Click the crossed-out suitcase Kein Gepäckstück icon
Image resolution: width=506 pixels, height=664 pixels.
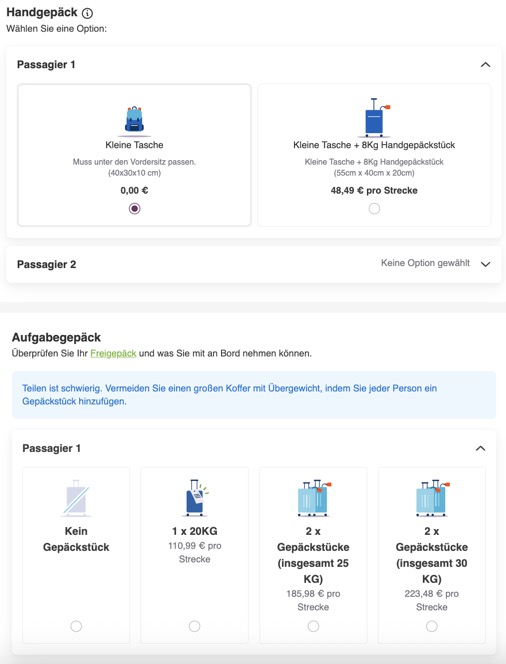76,498
